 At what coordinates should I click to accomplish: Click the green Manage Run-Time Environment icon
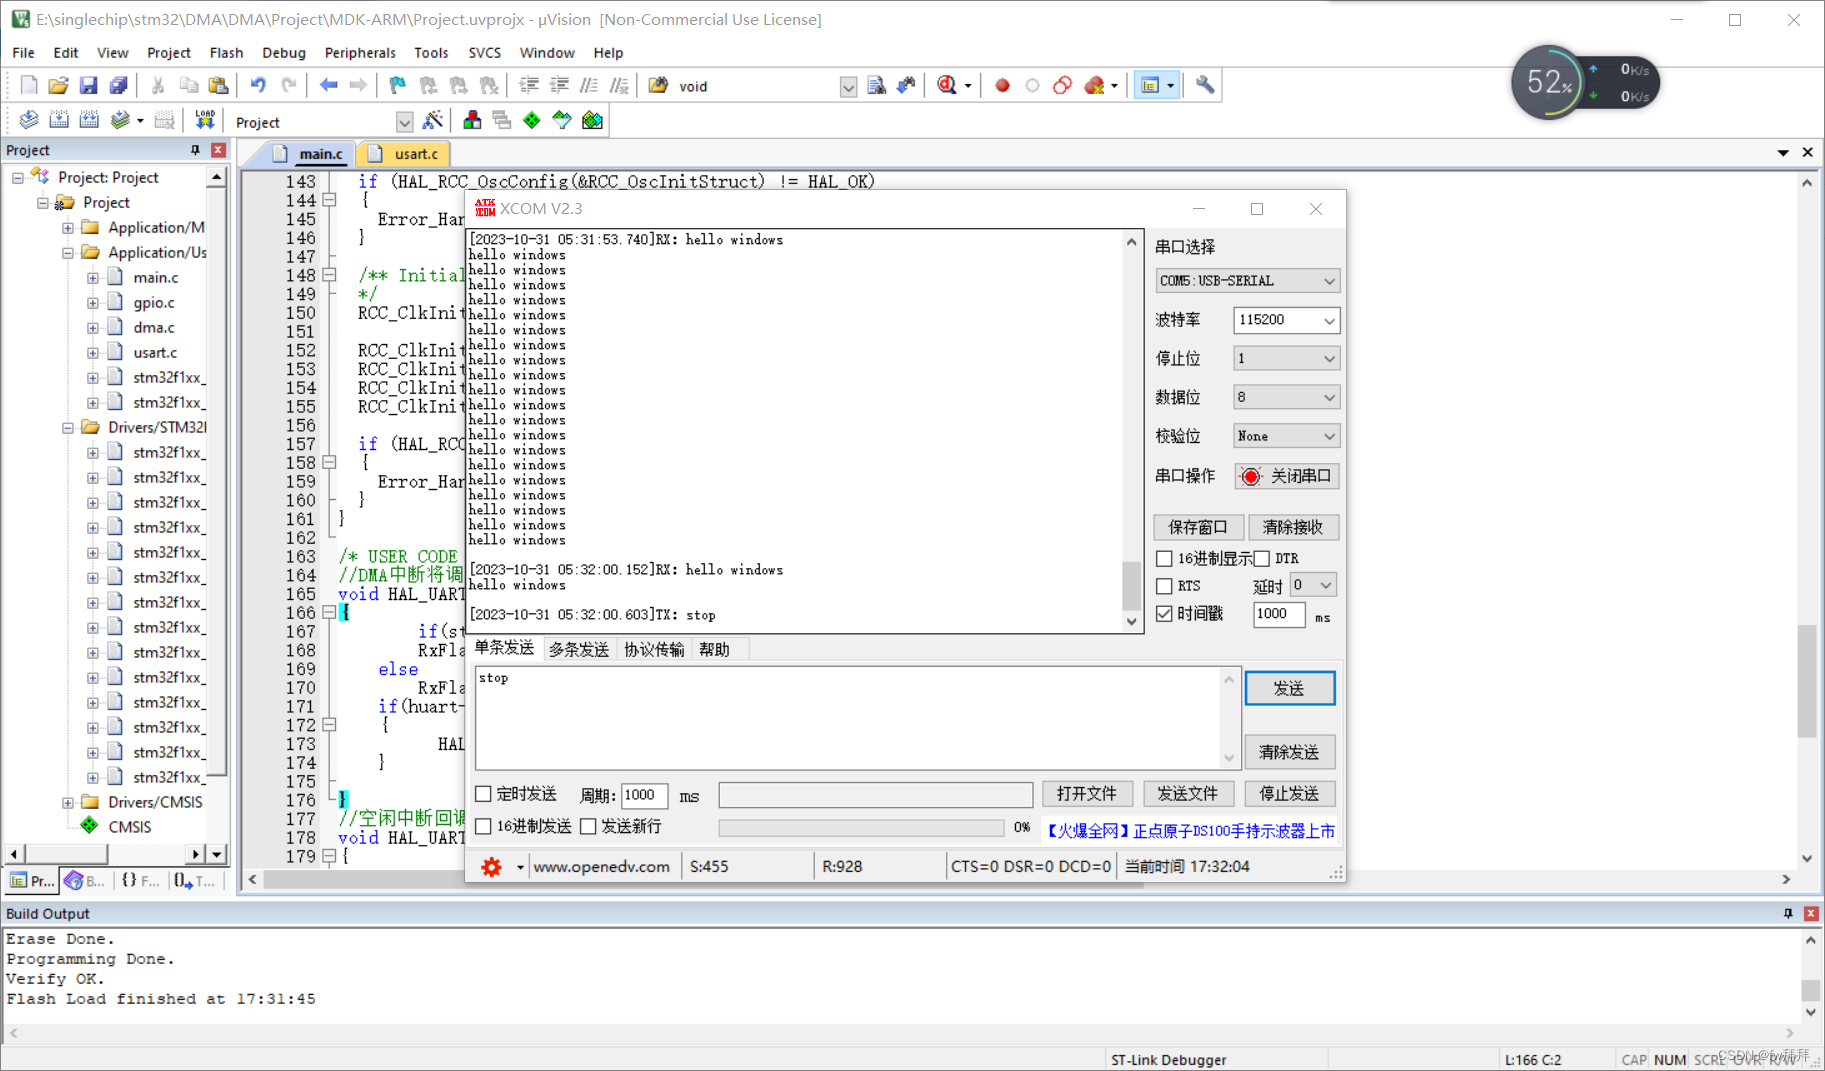532,121
